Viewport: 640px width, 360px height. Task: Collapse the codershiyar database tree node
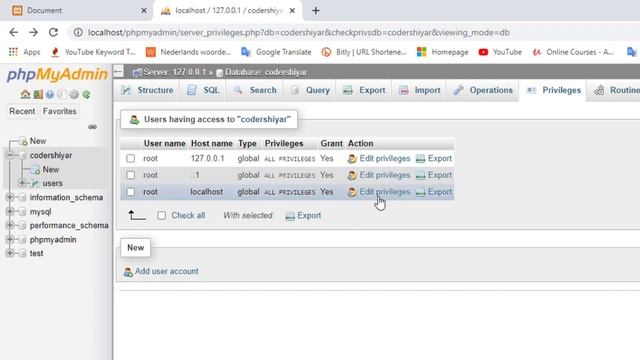pos(10,155)
